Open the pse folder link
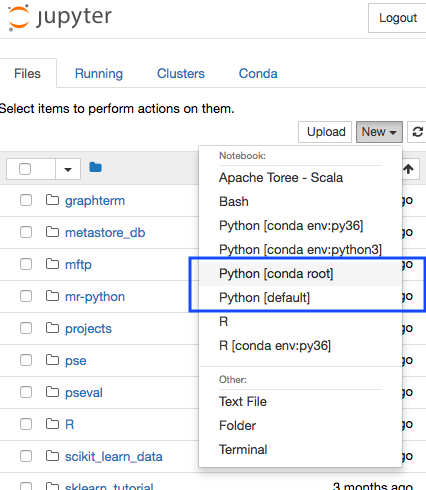426x490 pixels. coord(76,361)
